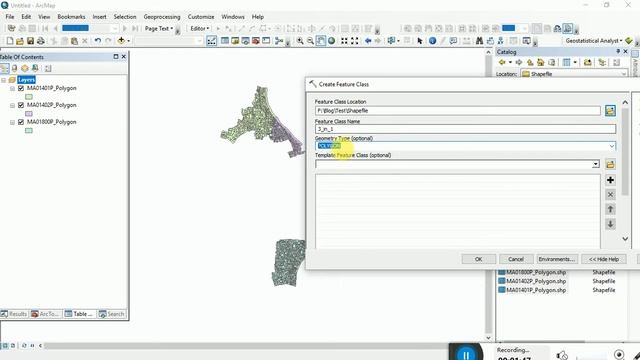Collapse the MA01800P_Polygon layer legend
Image resolution: width=640 pixels, height=360 pixels.
click(12, 122)
